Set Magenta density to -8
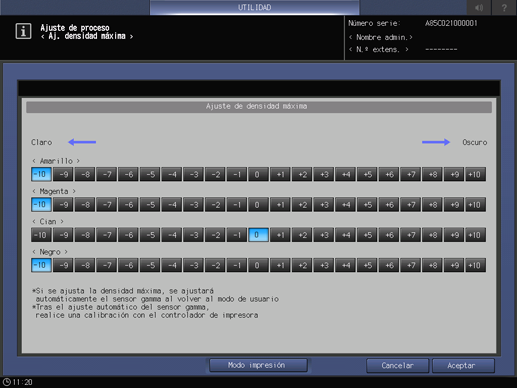 (85, 205)
